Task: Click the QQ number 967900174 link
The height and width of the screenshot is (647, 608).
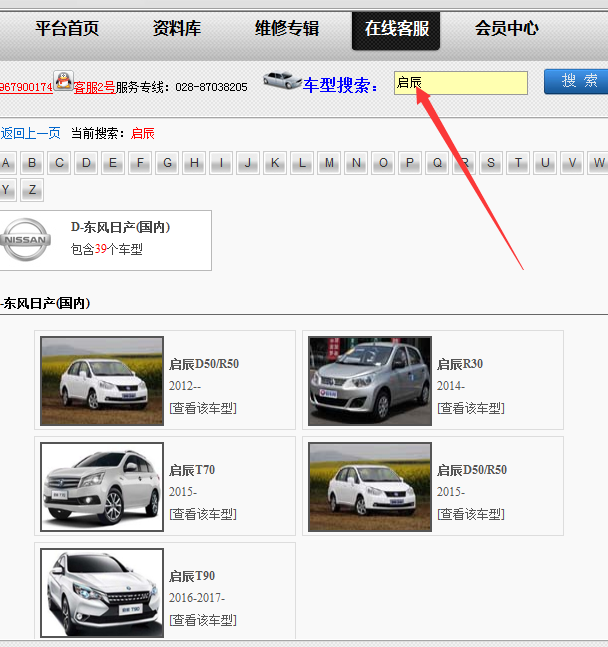Action: 26,87
